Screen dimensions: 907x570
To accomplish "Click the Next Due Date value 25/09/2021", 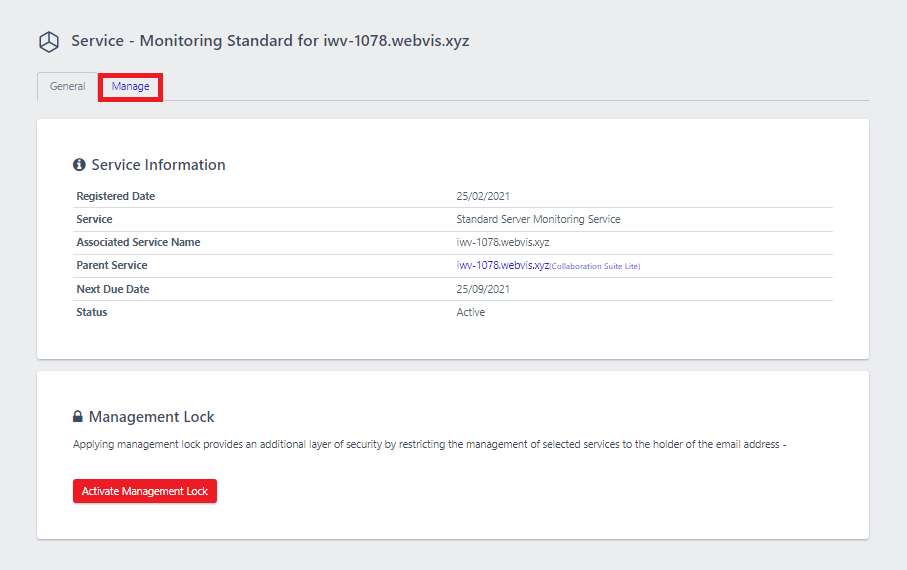I will point(482,289).
